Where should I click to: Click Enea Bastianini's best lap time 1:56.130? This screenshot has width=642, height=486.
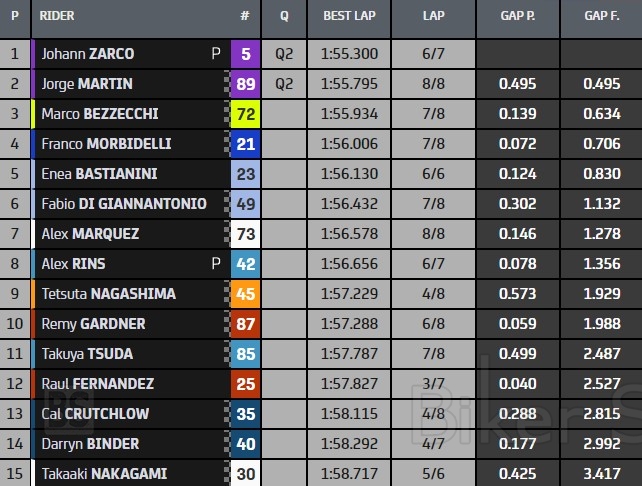click(x=349, y=175)
